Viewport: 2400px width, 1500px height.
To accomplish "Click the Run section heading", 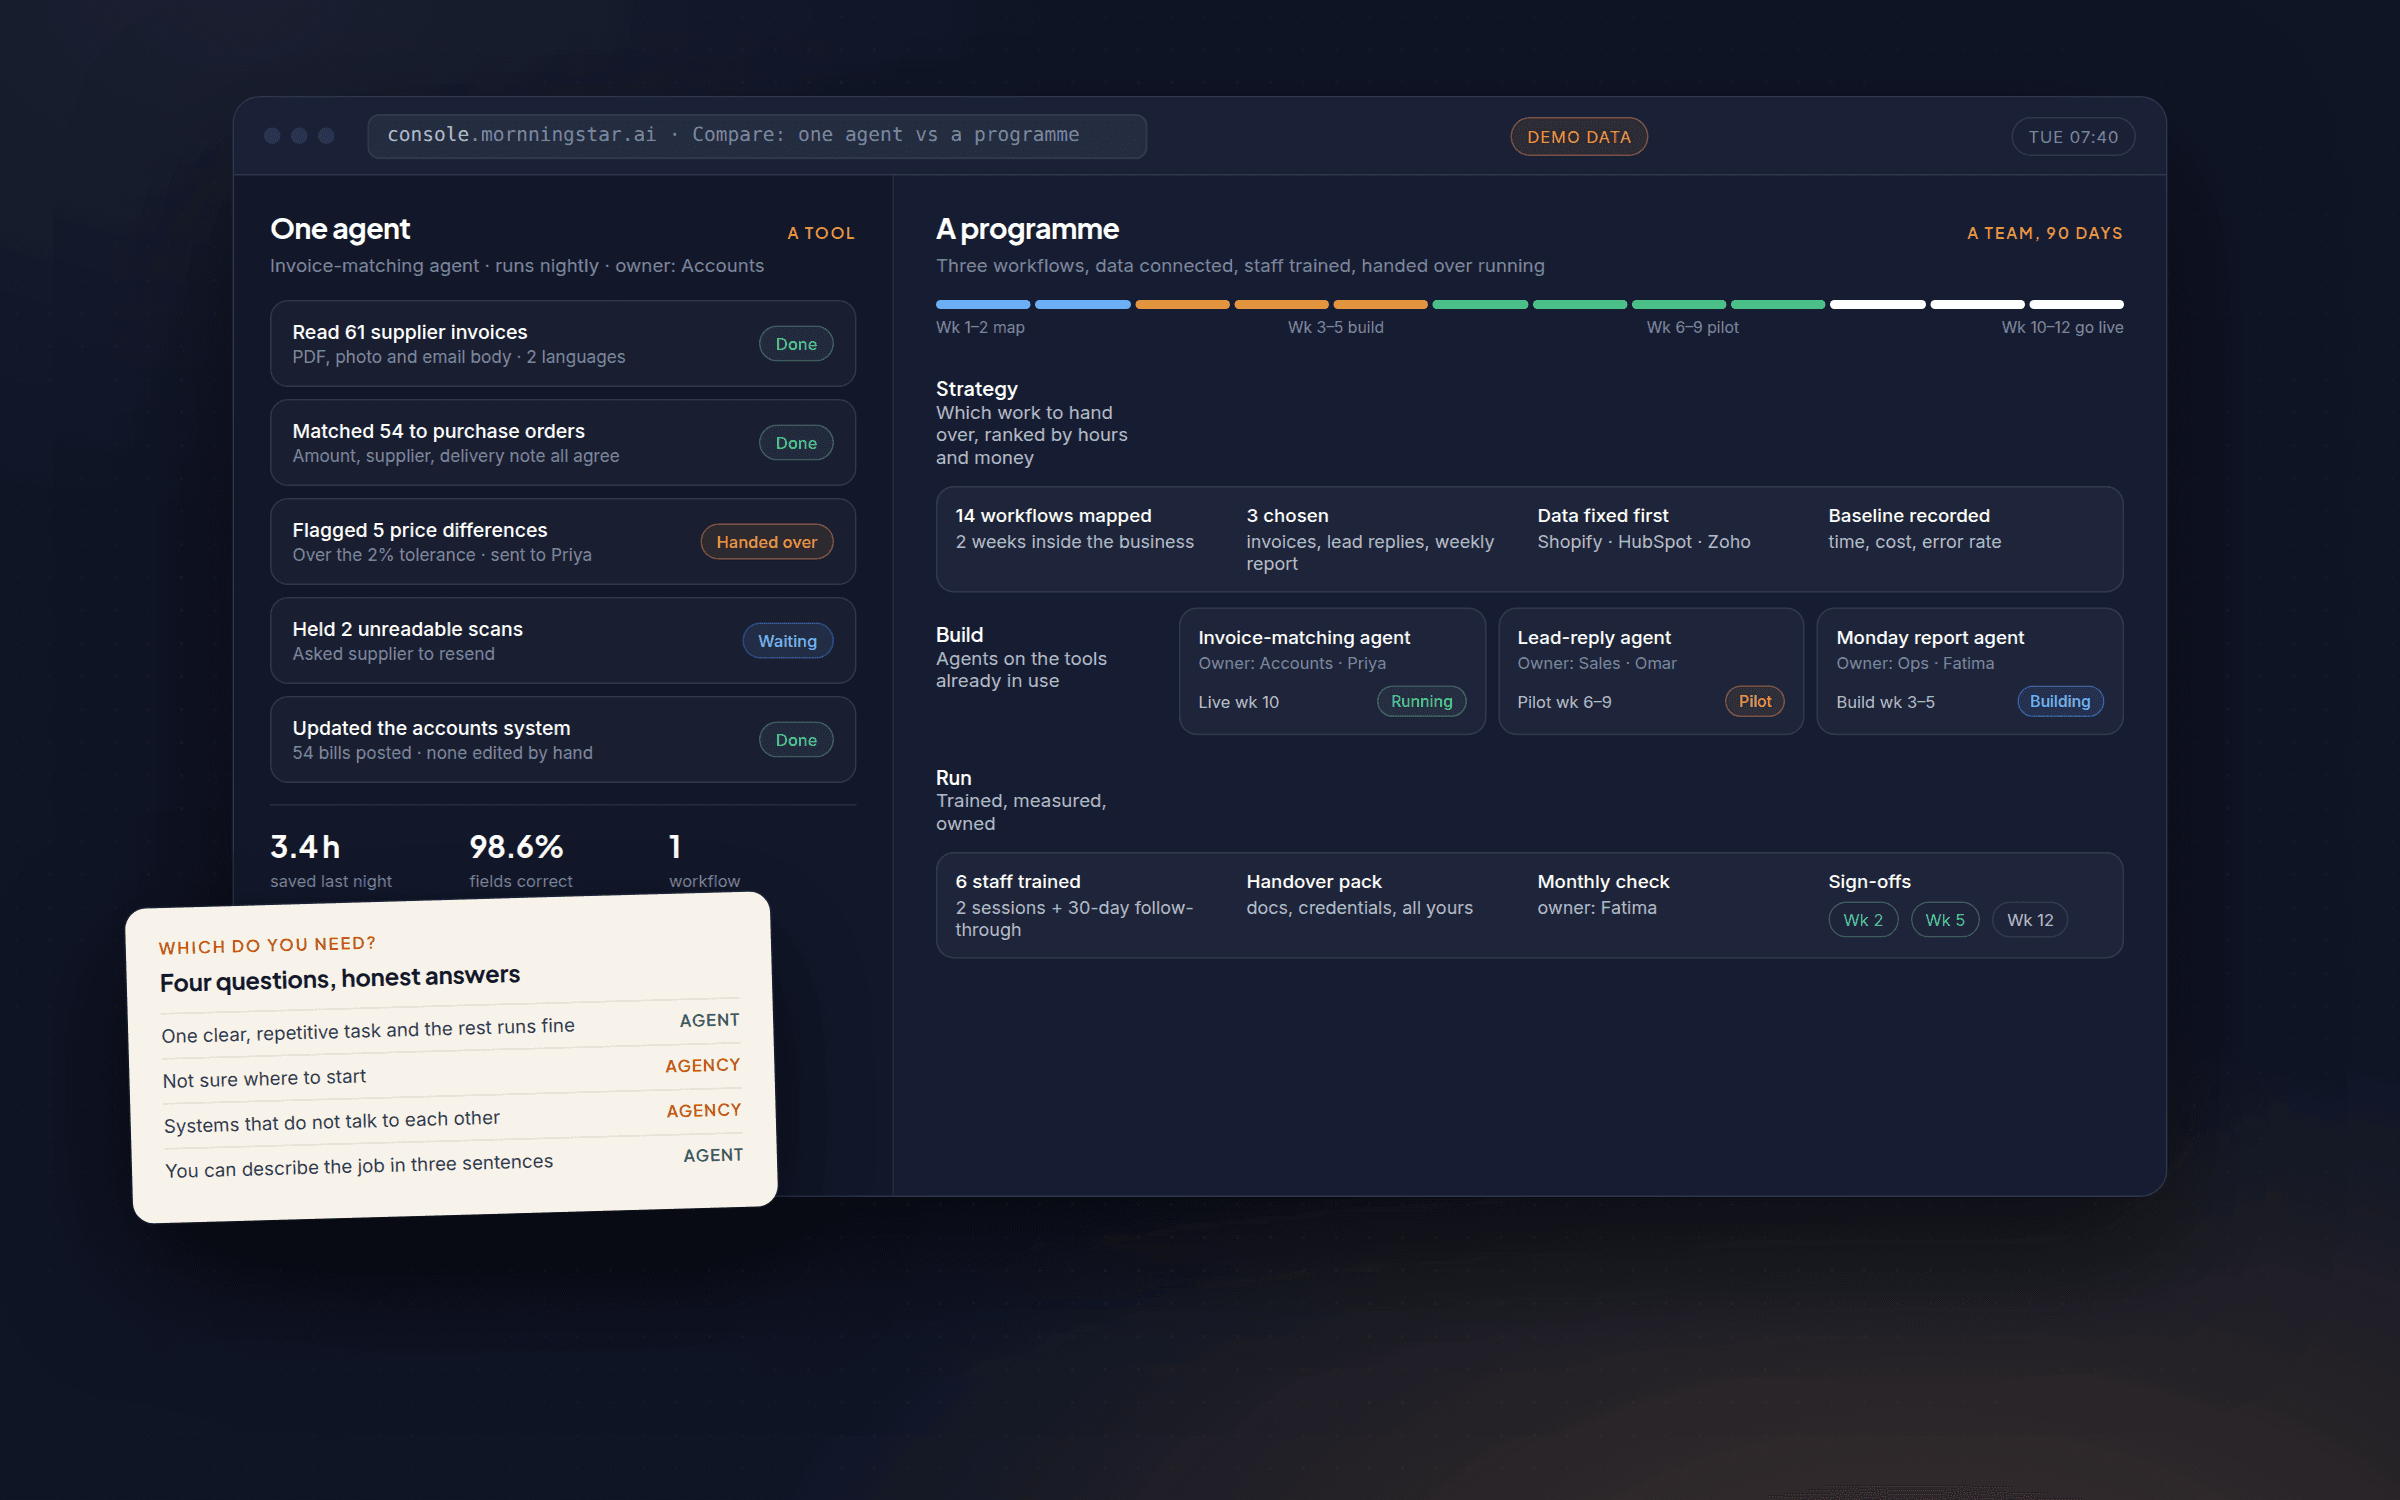I will (953, 777).
